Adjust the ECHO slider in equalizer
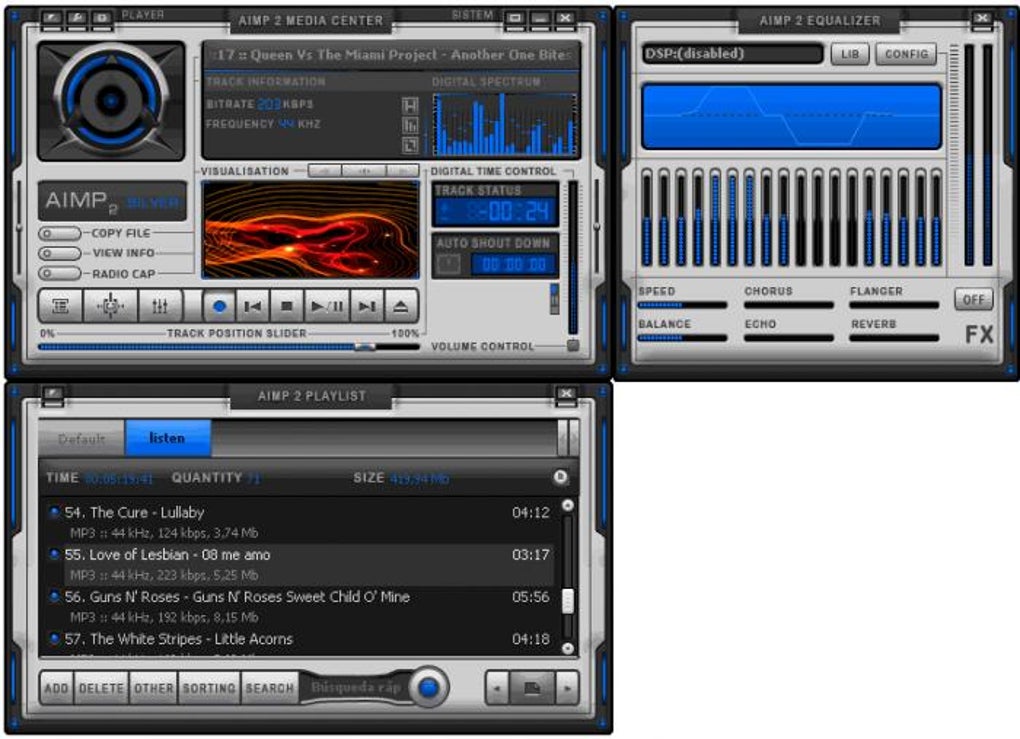Viewport: 1020px width, 739px height. [788, 338]
